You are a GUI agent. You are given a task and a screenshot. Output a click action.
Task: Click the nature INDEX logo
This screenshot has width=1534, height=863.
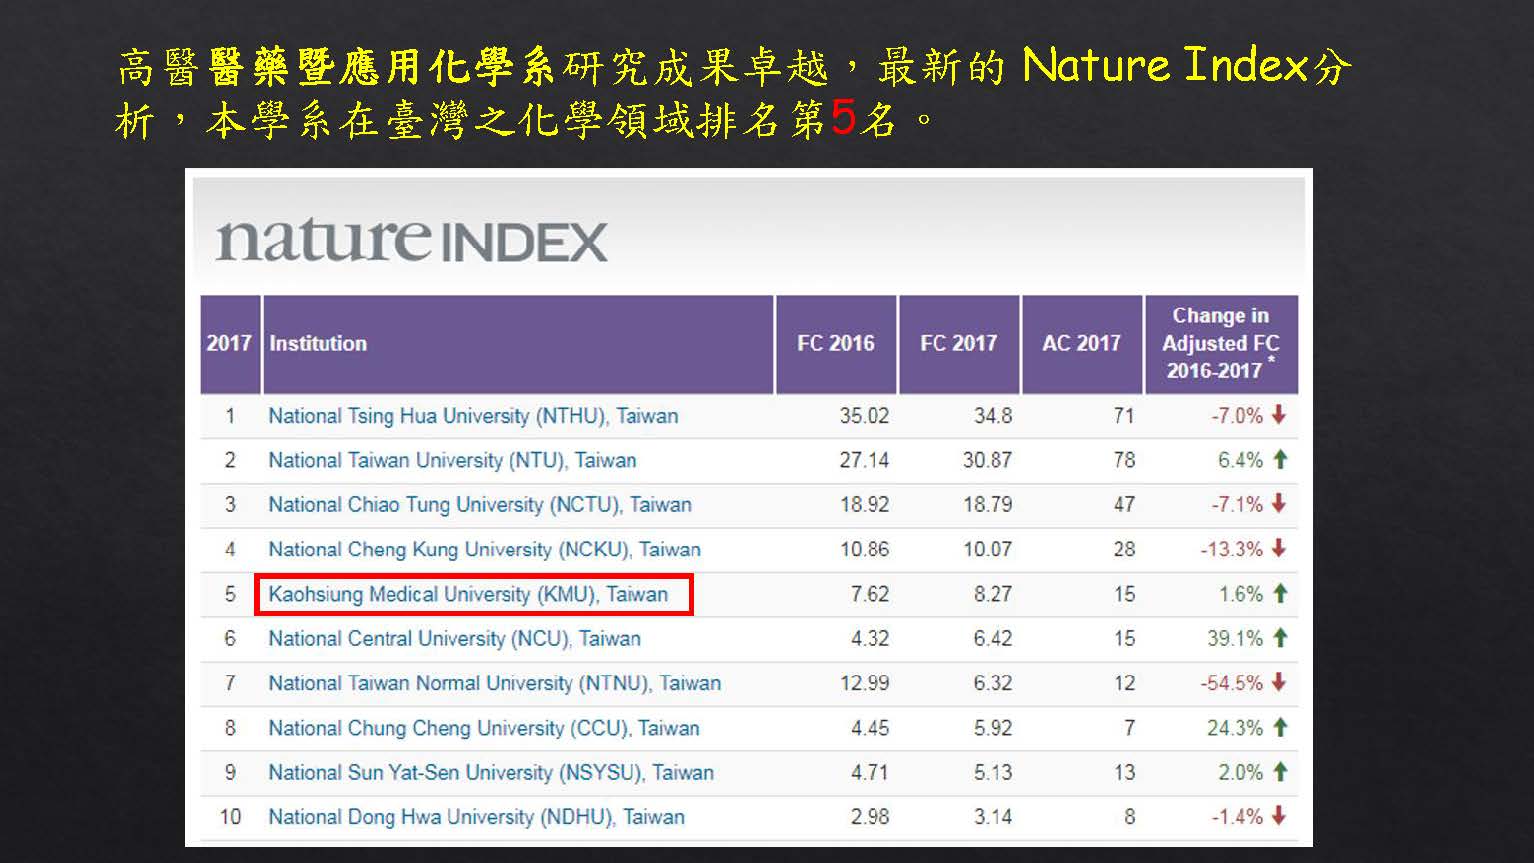(411, 240)
